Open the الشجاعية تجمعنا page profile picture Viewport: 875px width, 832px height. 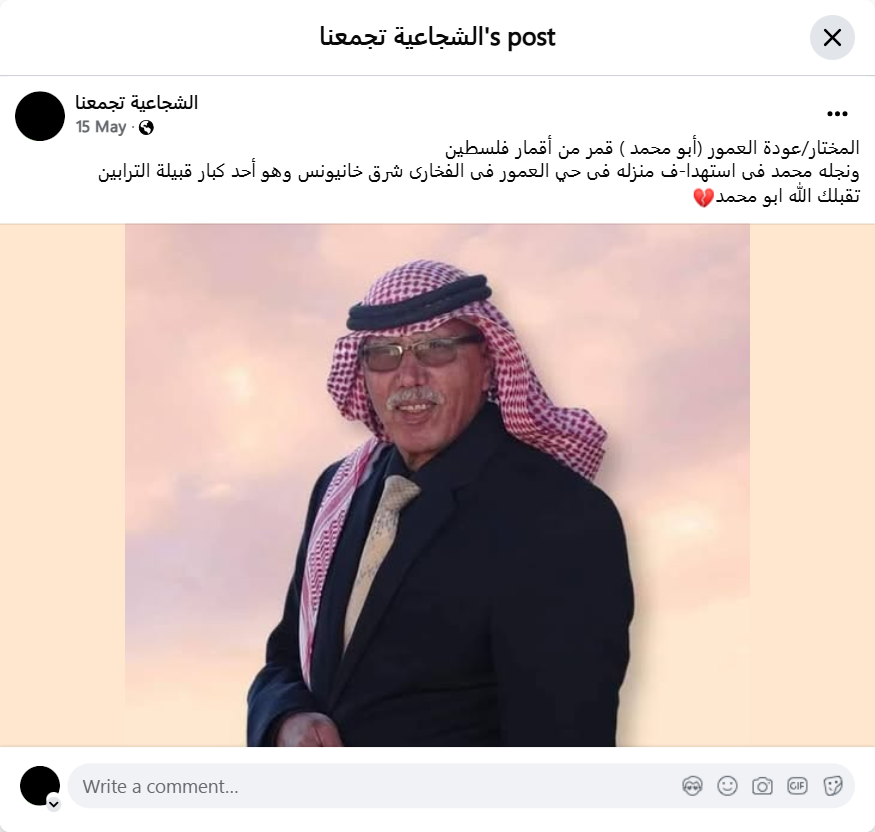(x=40, y=116)
